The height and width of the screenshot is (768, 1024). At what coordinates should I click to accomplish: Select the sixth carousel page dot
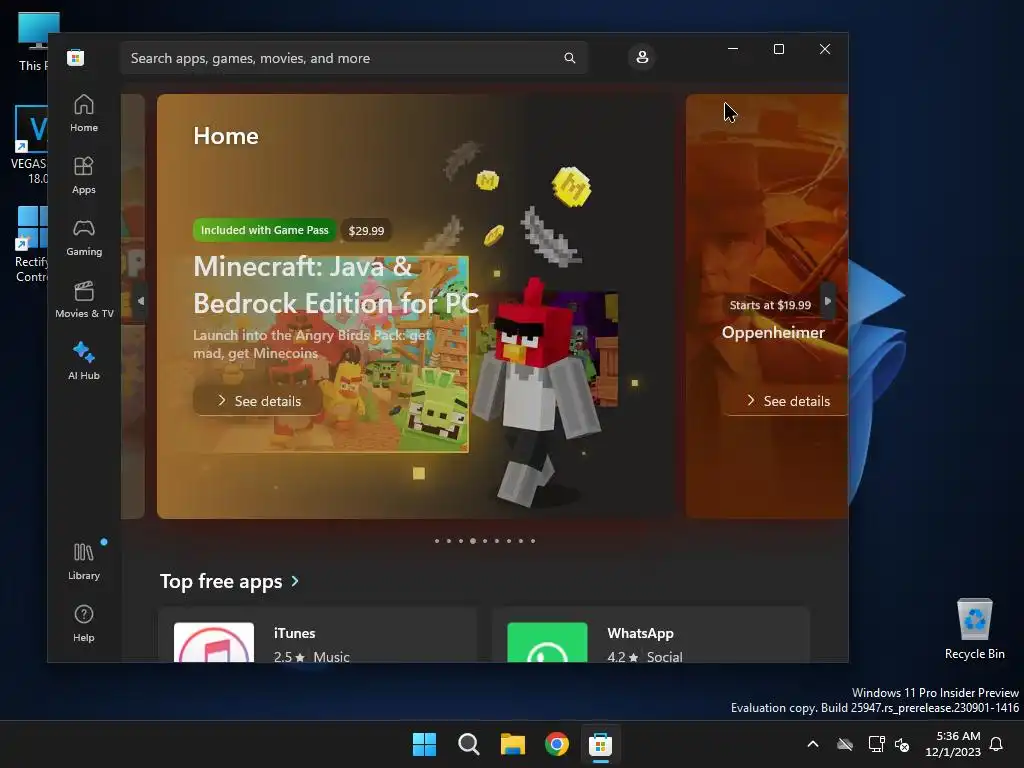[x=497, y=541]
